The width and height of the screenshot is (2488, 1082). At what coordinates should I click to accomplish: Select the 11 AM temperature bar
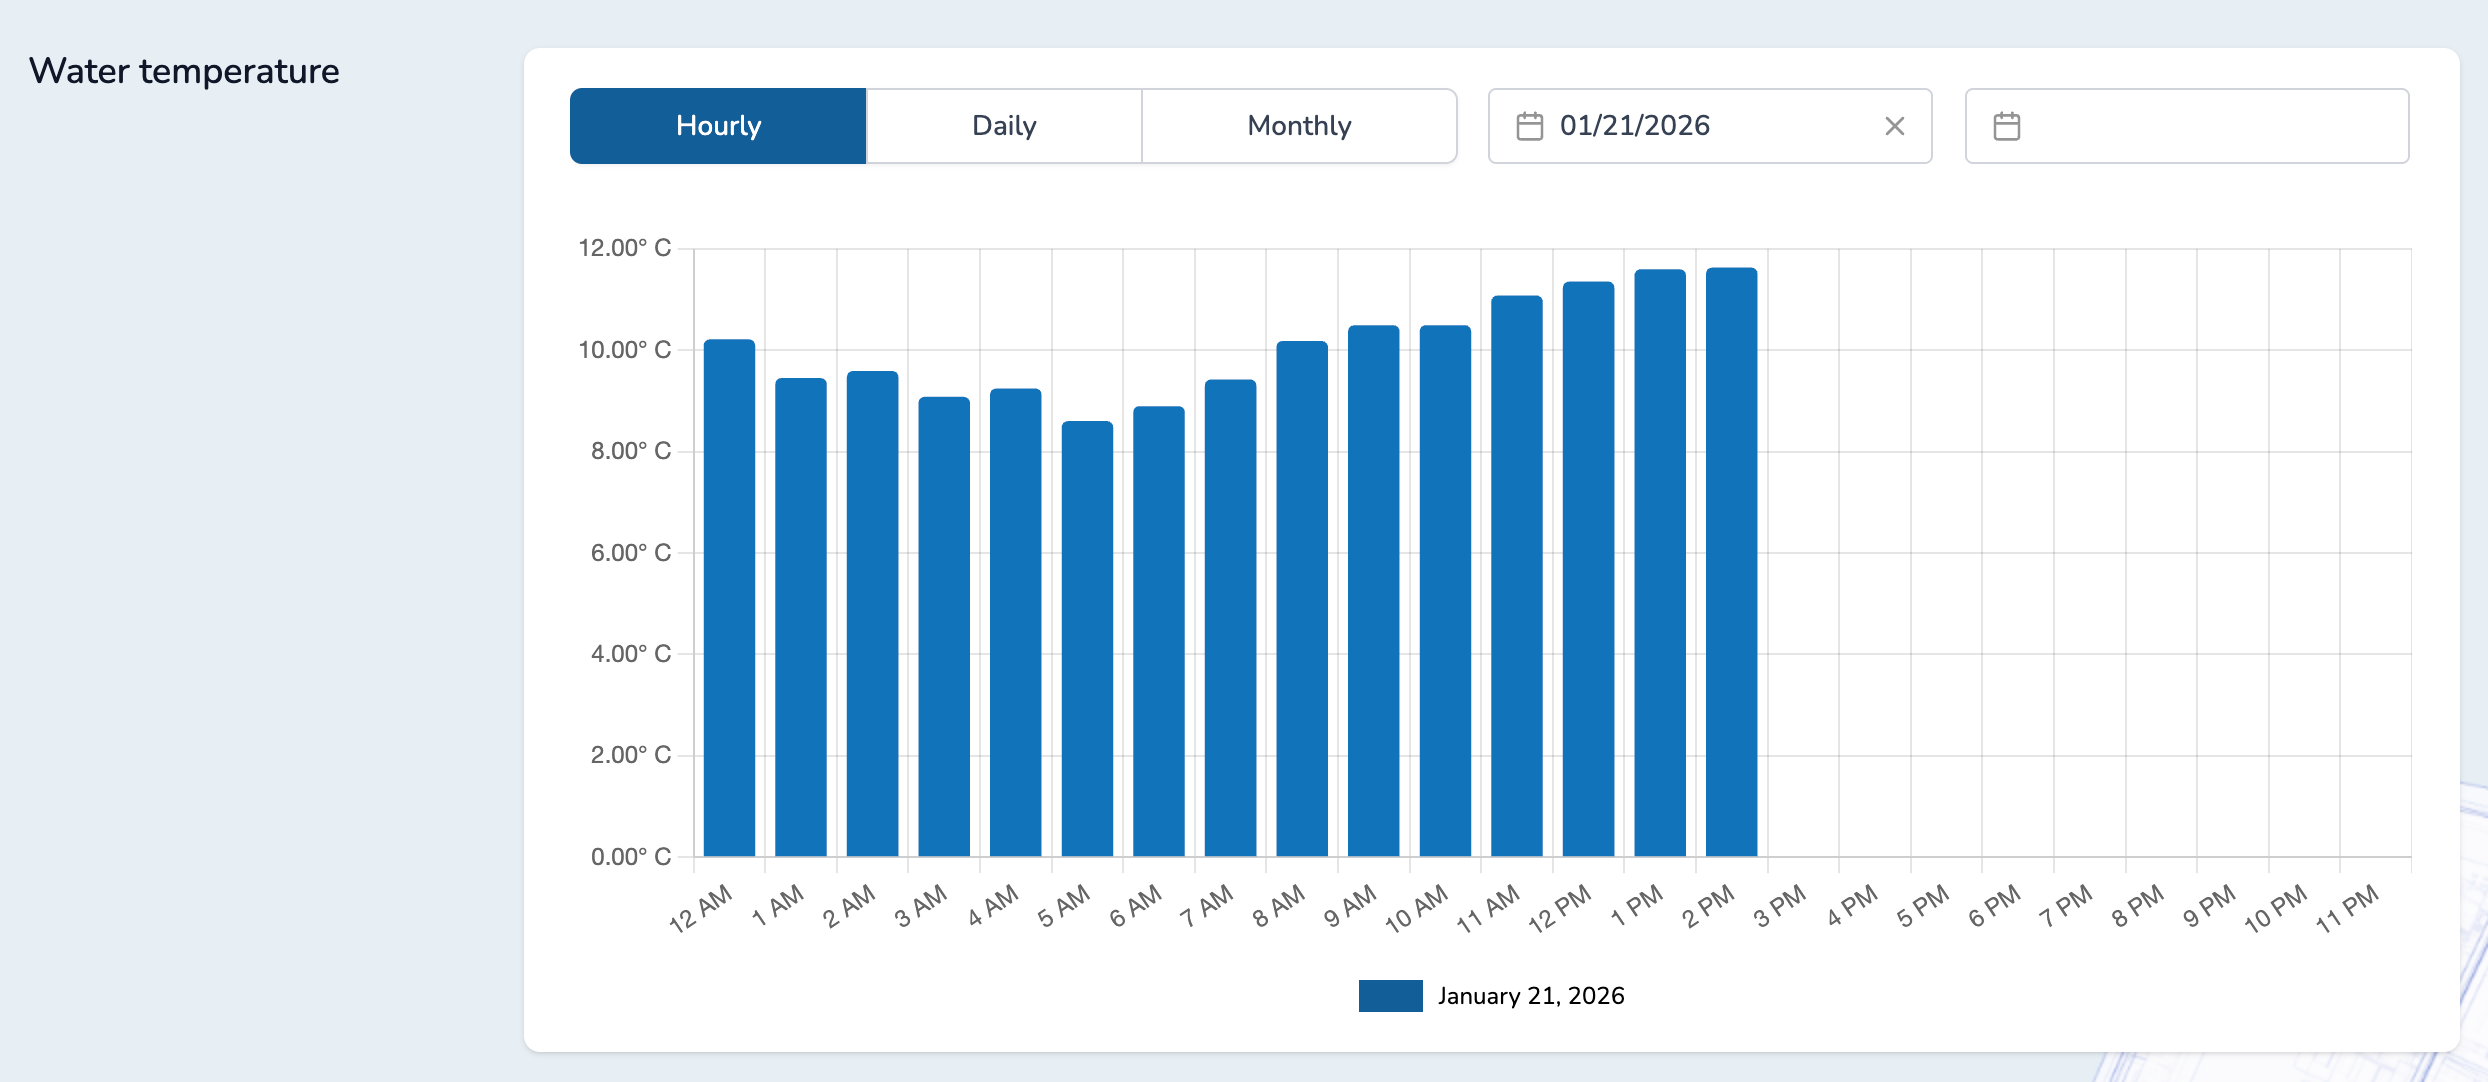coord(1516,575)
